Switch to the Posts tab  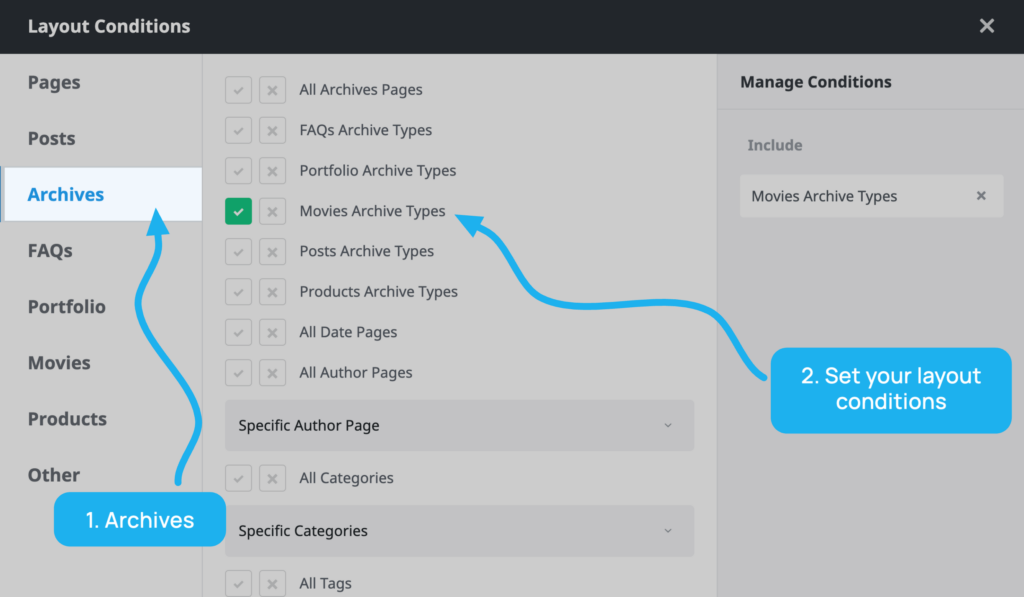coord(52,138)
